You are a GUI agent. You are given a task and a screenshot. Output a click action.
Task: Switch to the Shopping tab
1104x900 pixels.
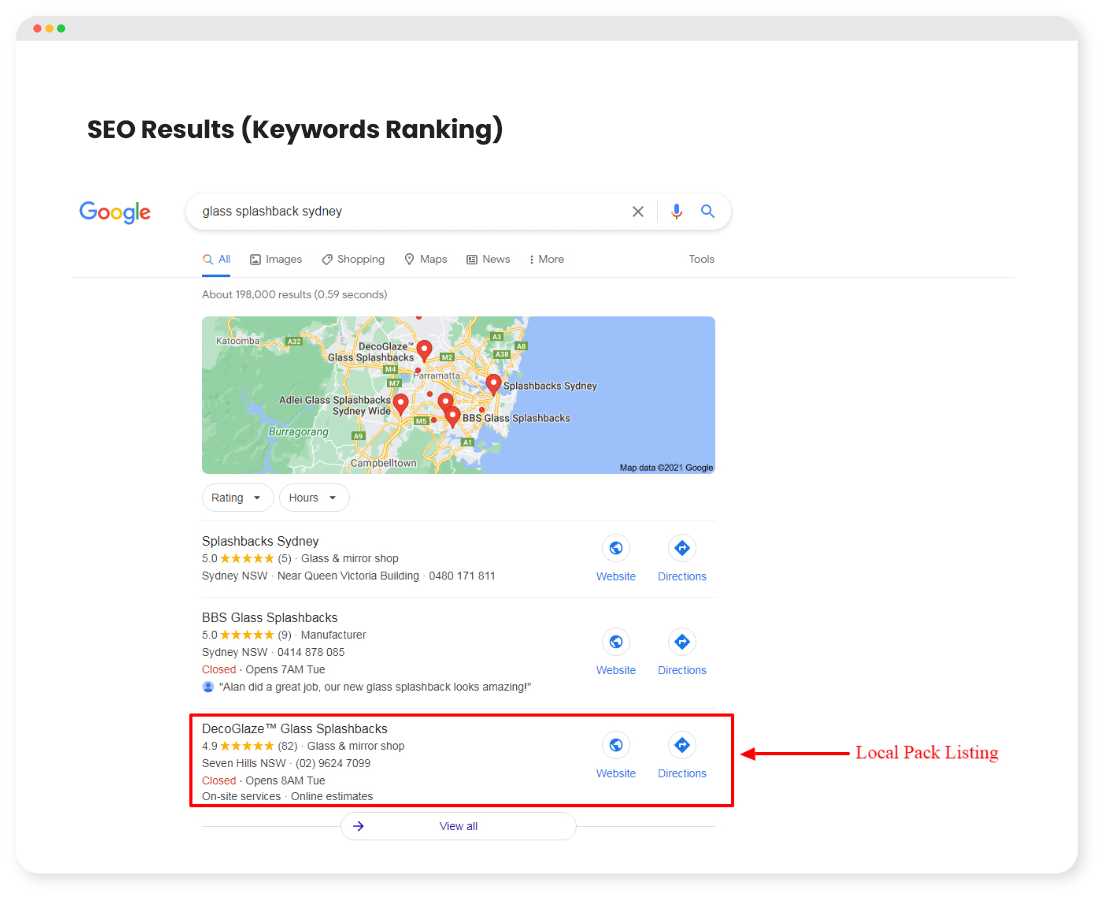[x=353, y=259]
